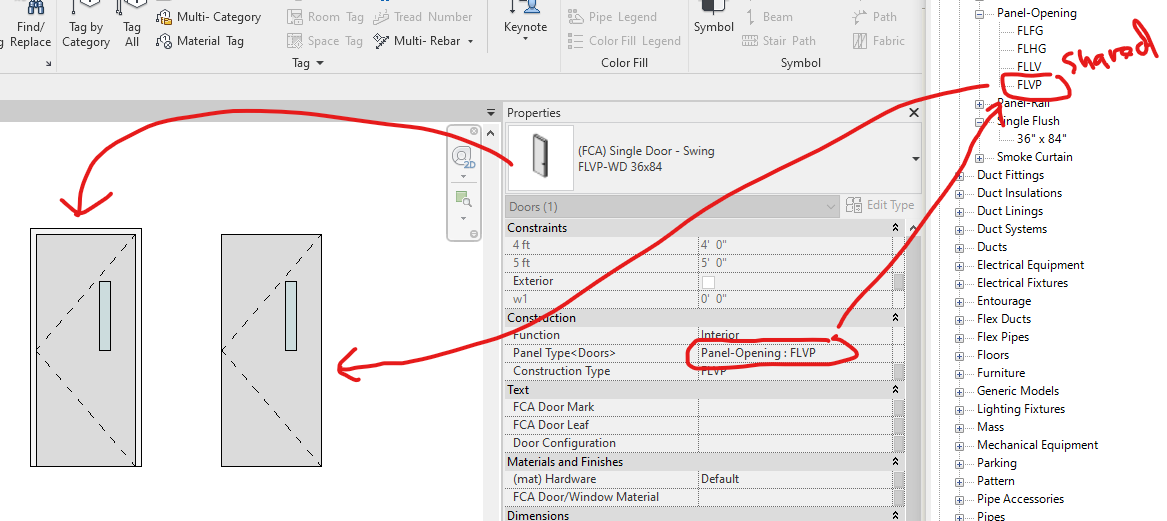Select the 36" x 84" door type
This screenshot has height=521, width=1167.
coord(1041,139)
